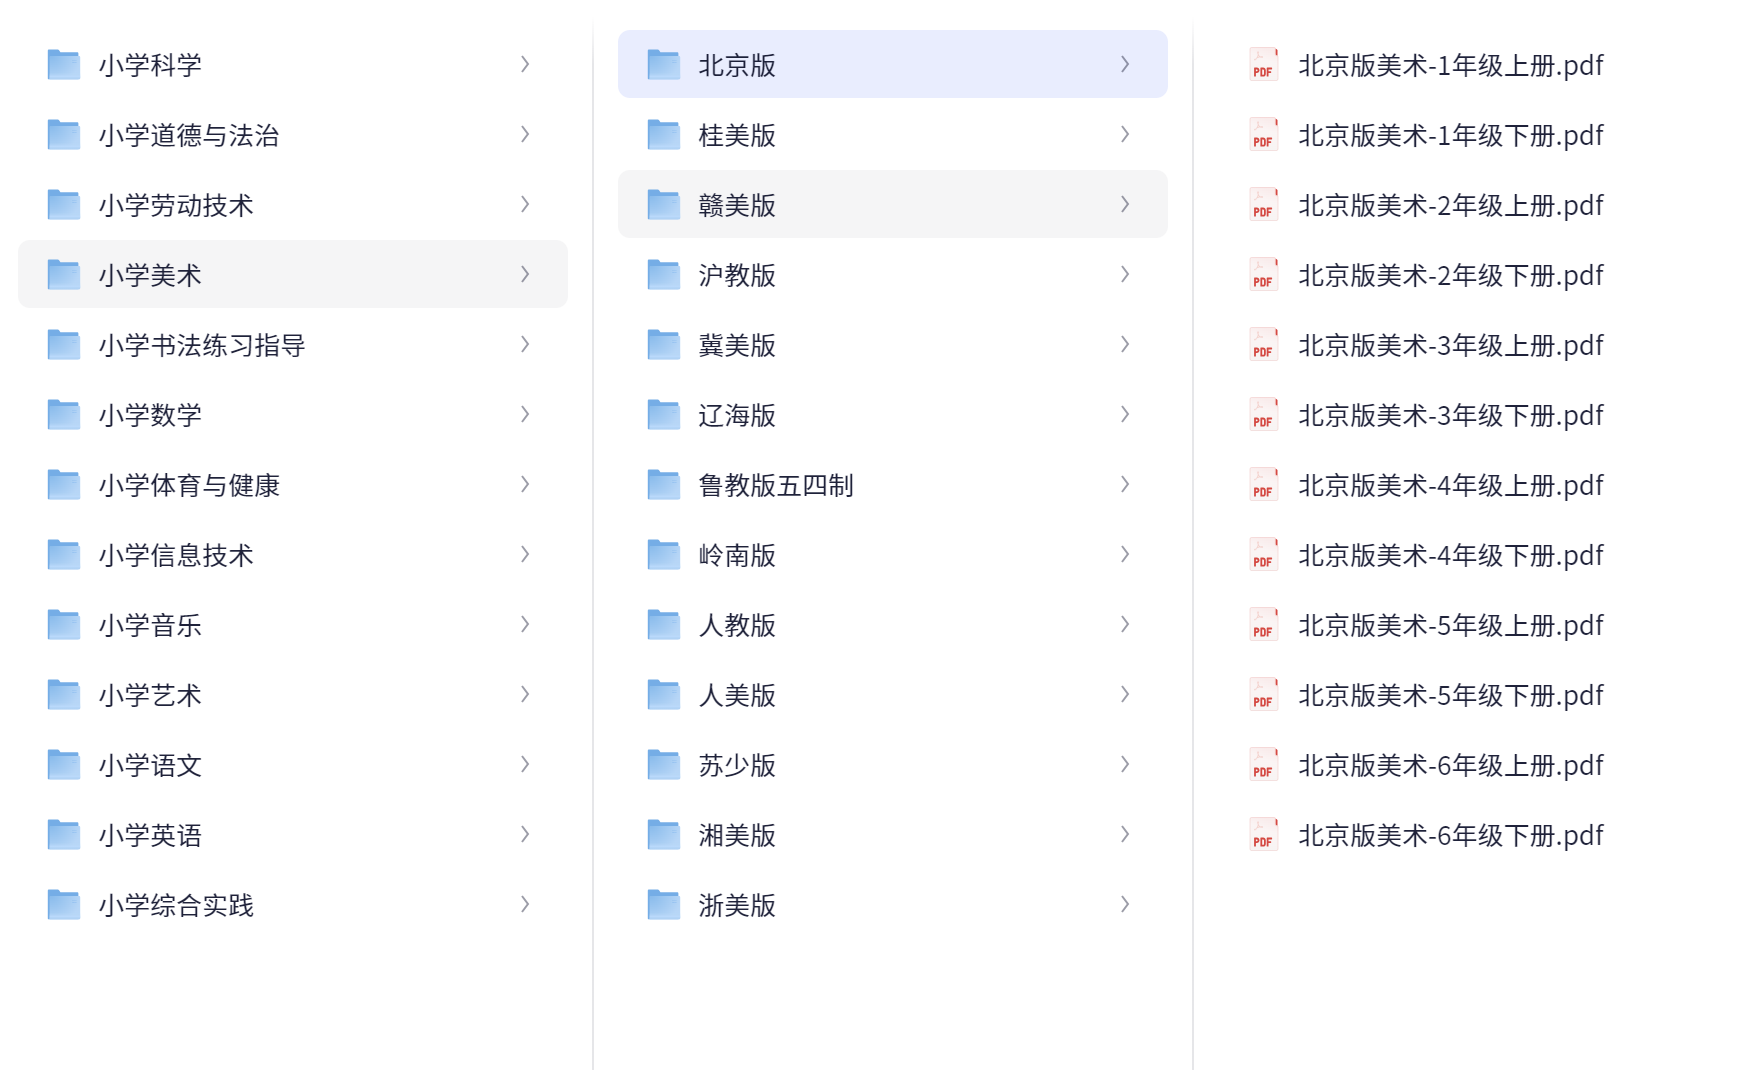1749x1070 pixels.
Task: Click the PDF icon of 北京版美术-1年级下册.pdf
Action: tap(1264, 134)
